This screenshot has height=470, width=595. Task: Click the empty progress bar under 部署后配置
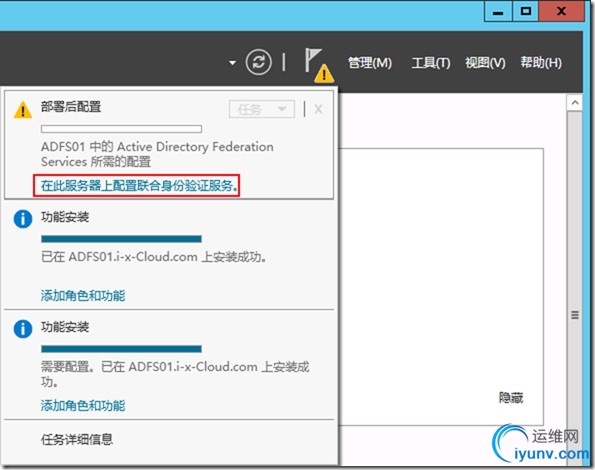click(121, 129)
